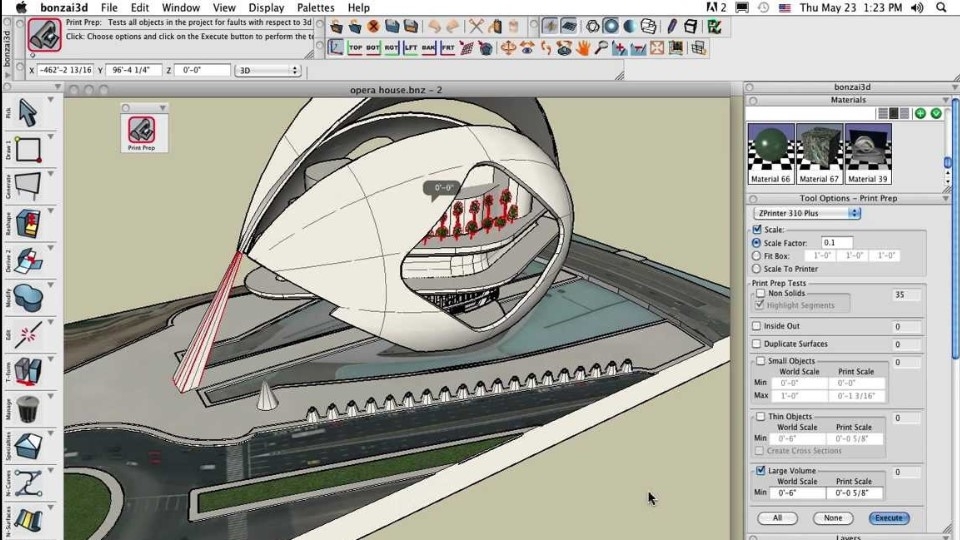The image size is (960, 540).
Task: Click the green plus add material icon
Action: [x=920, y=113]
